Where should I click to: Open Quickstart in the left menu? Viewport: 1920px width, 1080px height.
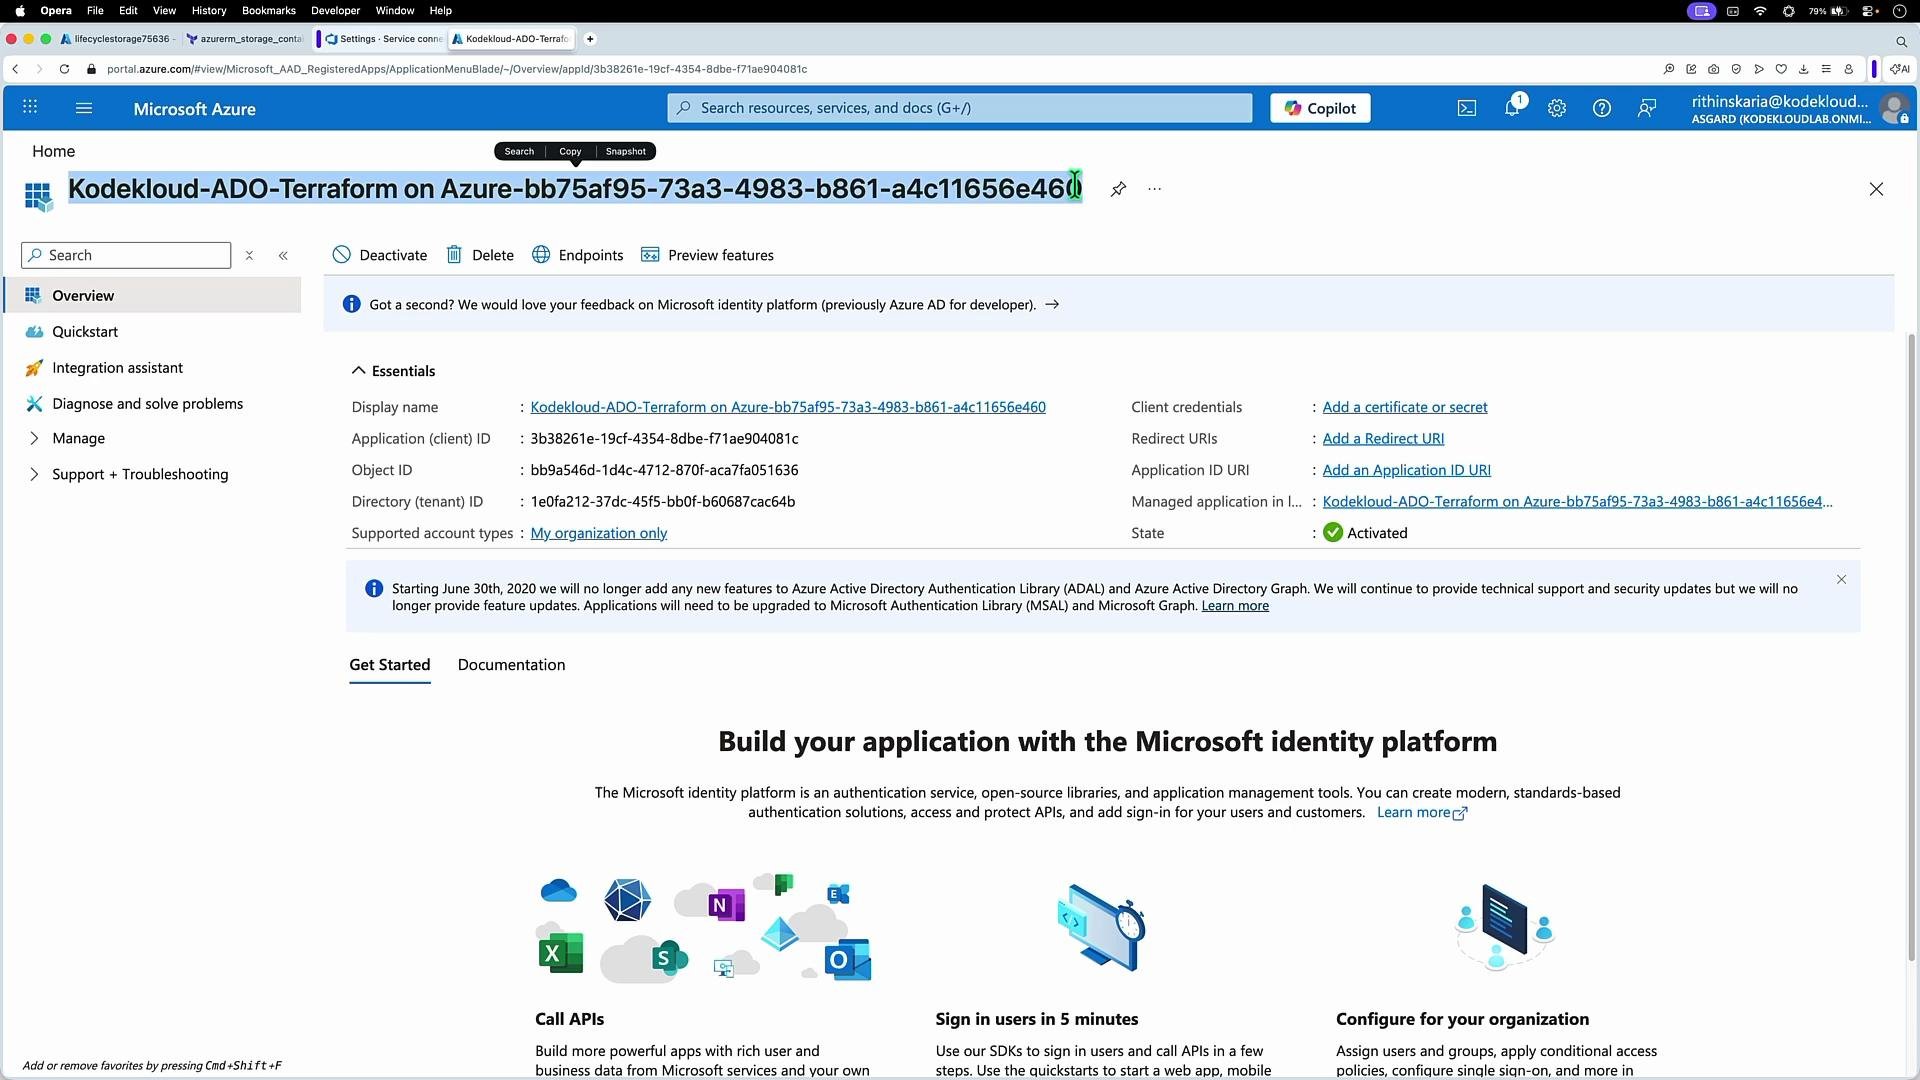click(x=85, y=332)
